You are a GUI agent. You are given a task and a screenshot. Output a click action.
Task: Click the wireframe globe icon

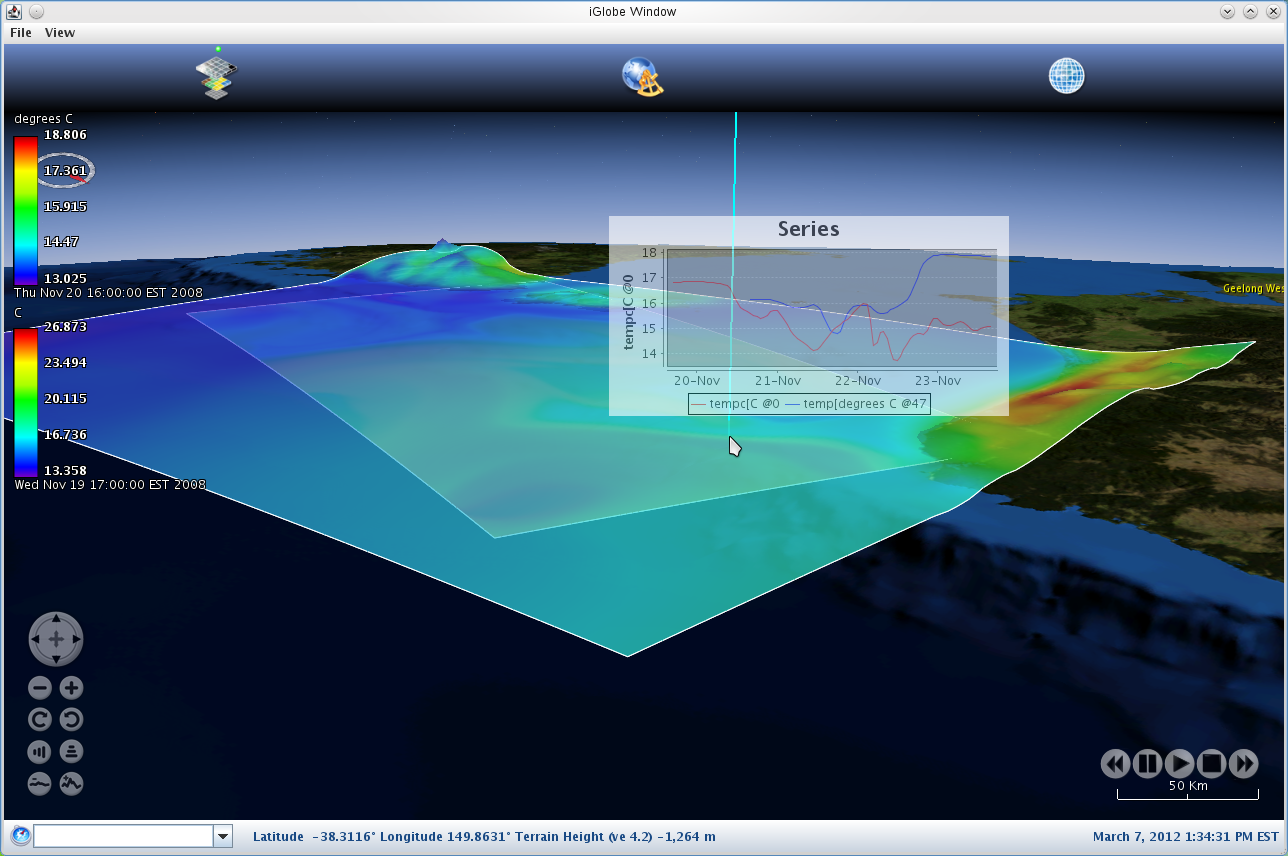pyautogui.click(x=1066, y=76)
